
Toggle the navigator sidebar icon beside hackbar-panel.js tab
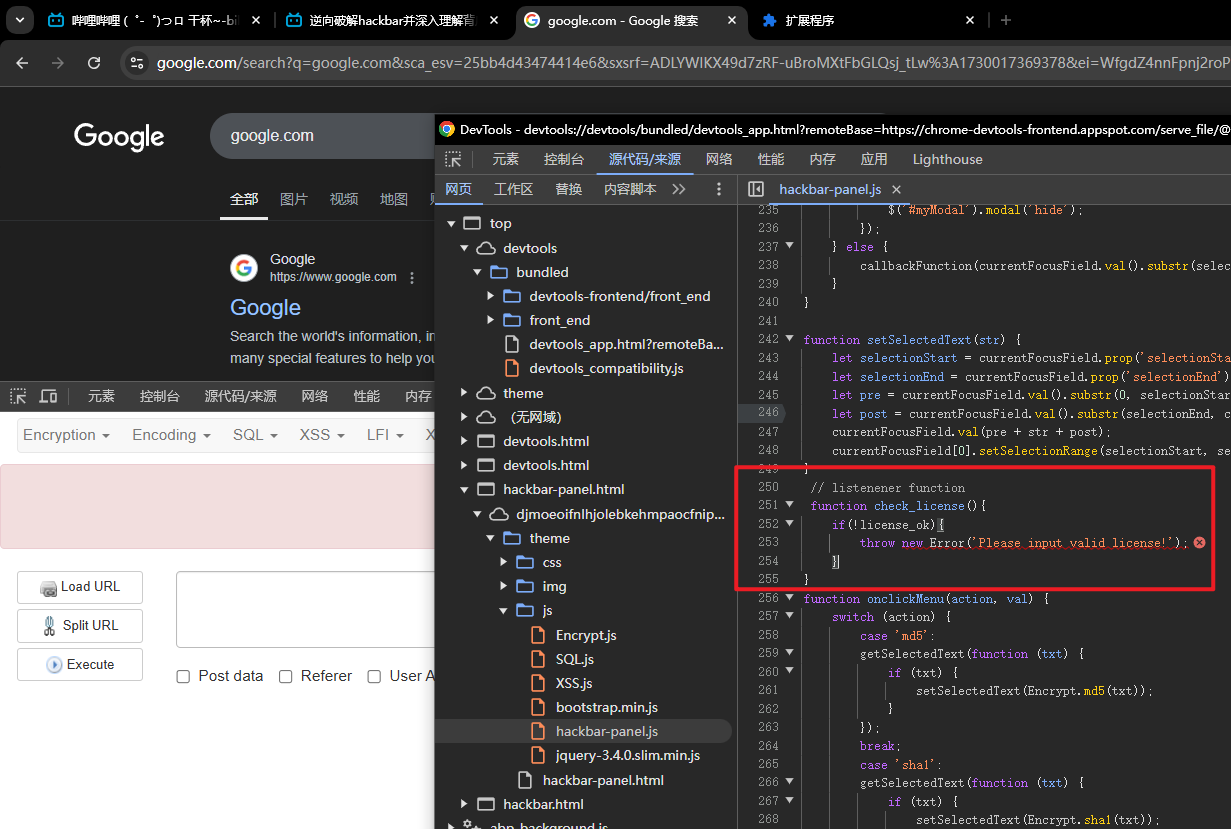[756, 189]
